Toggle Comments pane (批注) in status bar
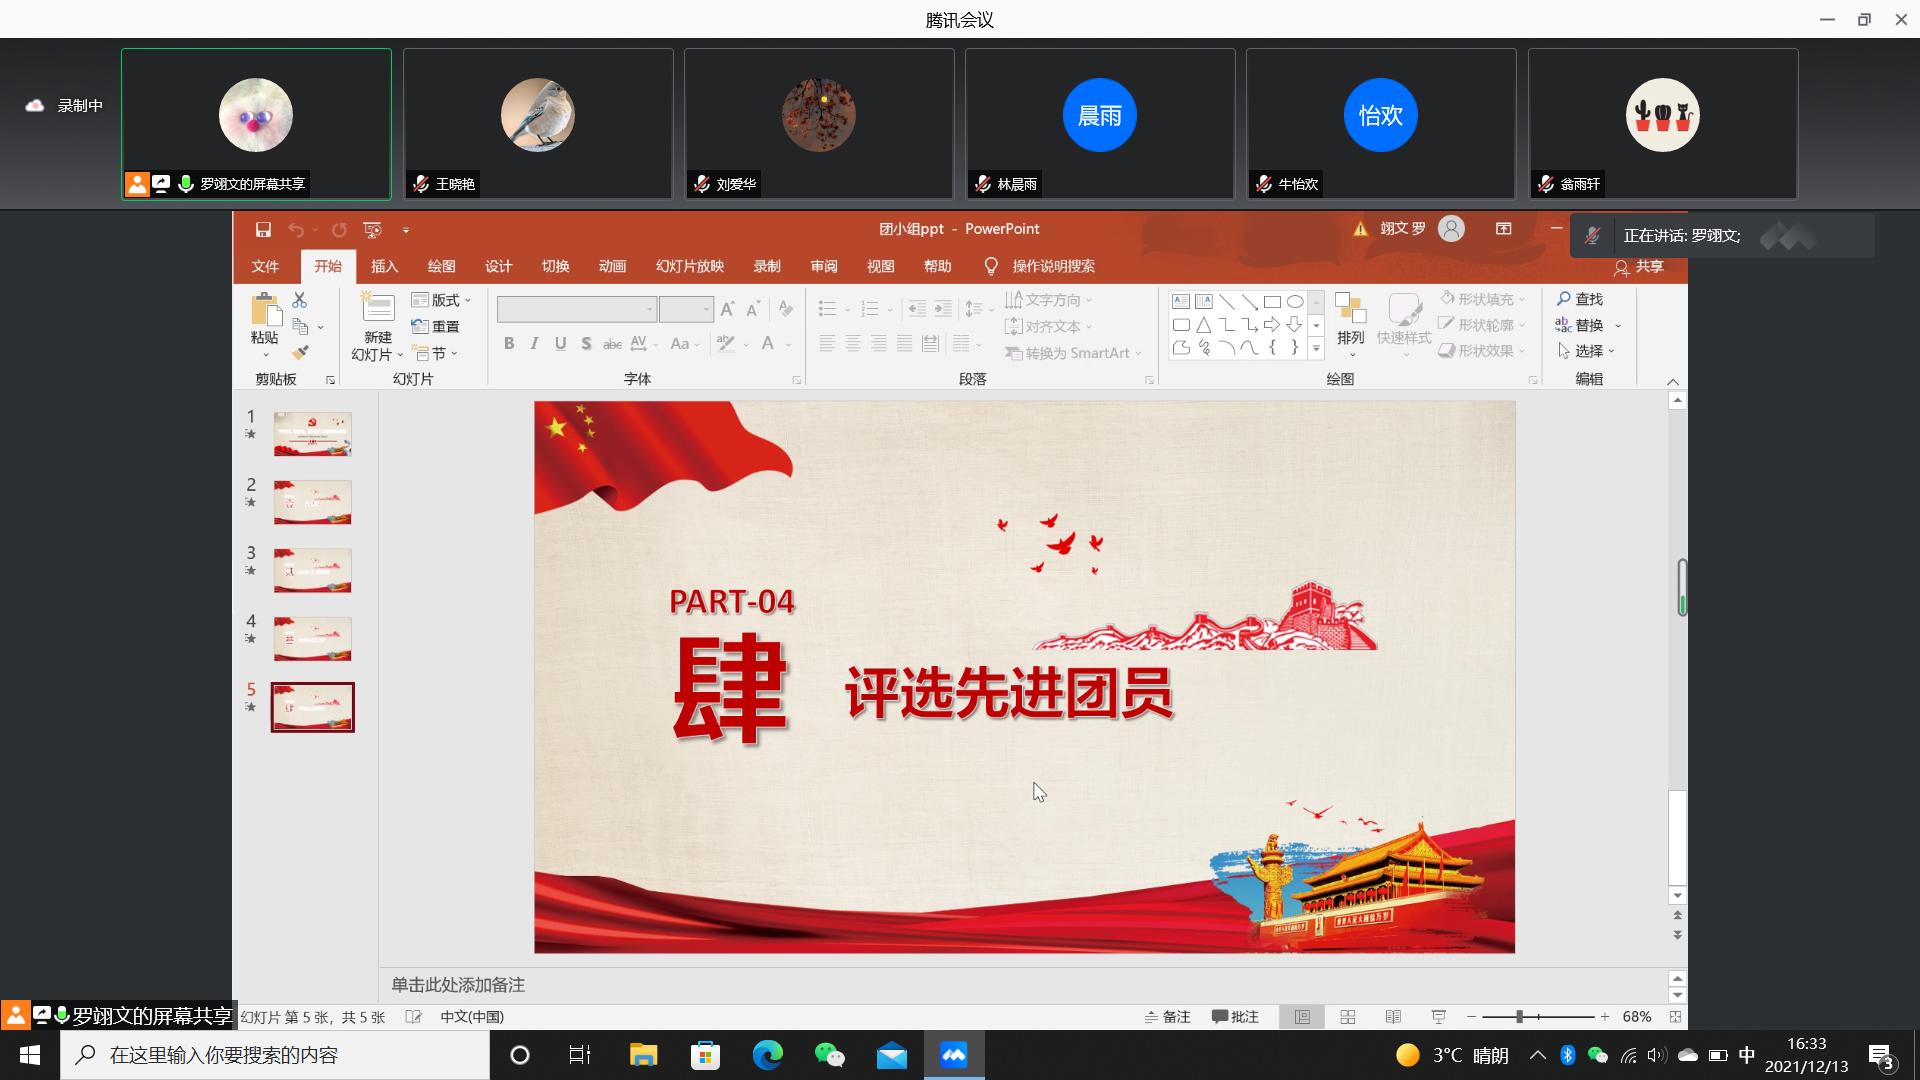 pyautogui.click(x=1235, y=1017)
